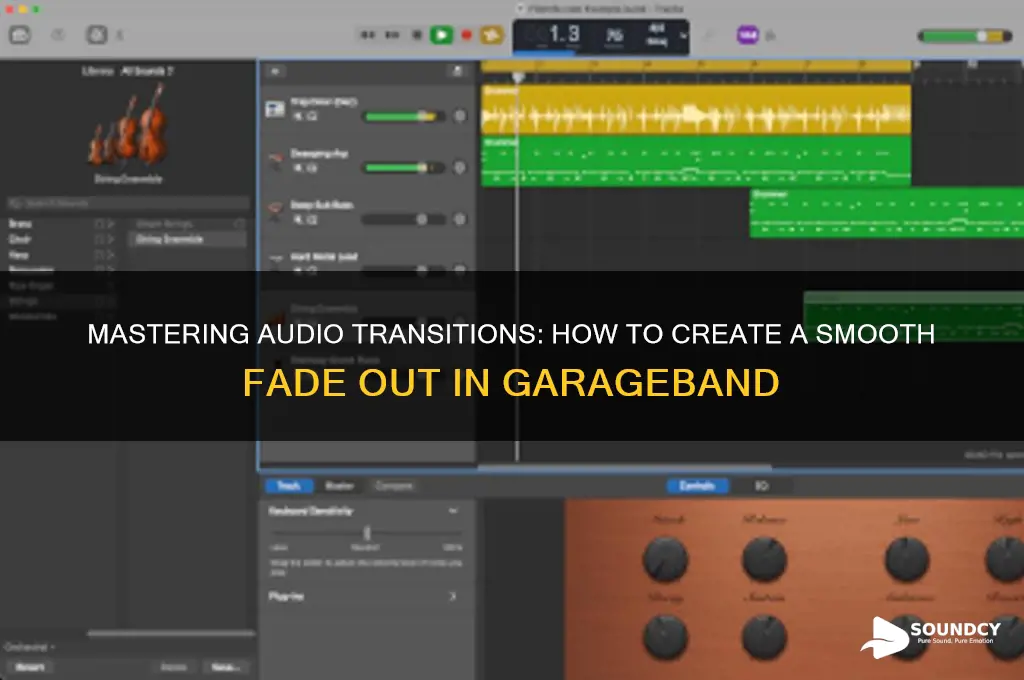Viewport: 1024px width, 680px height.
Task: Mute the third track
Action: pyautogui.click(x=298, y=219)
